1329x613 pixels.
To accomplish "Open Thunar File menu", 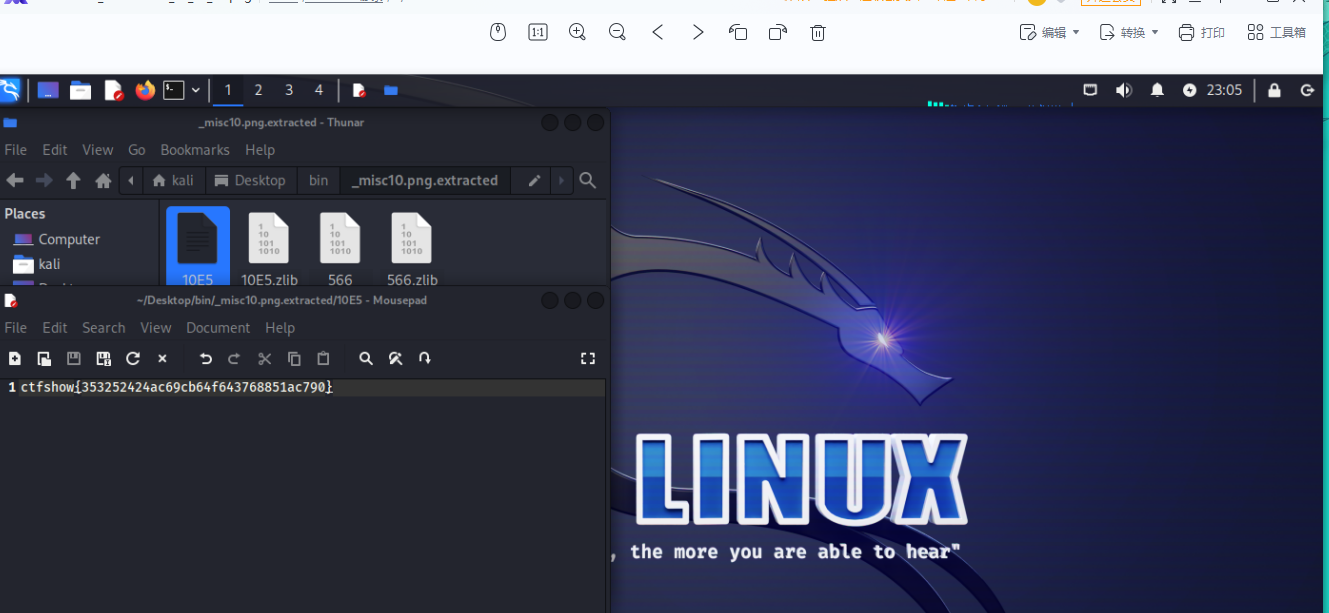I will coord(16,150).
